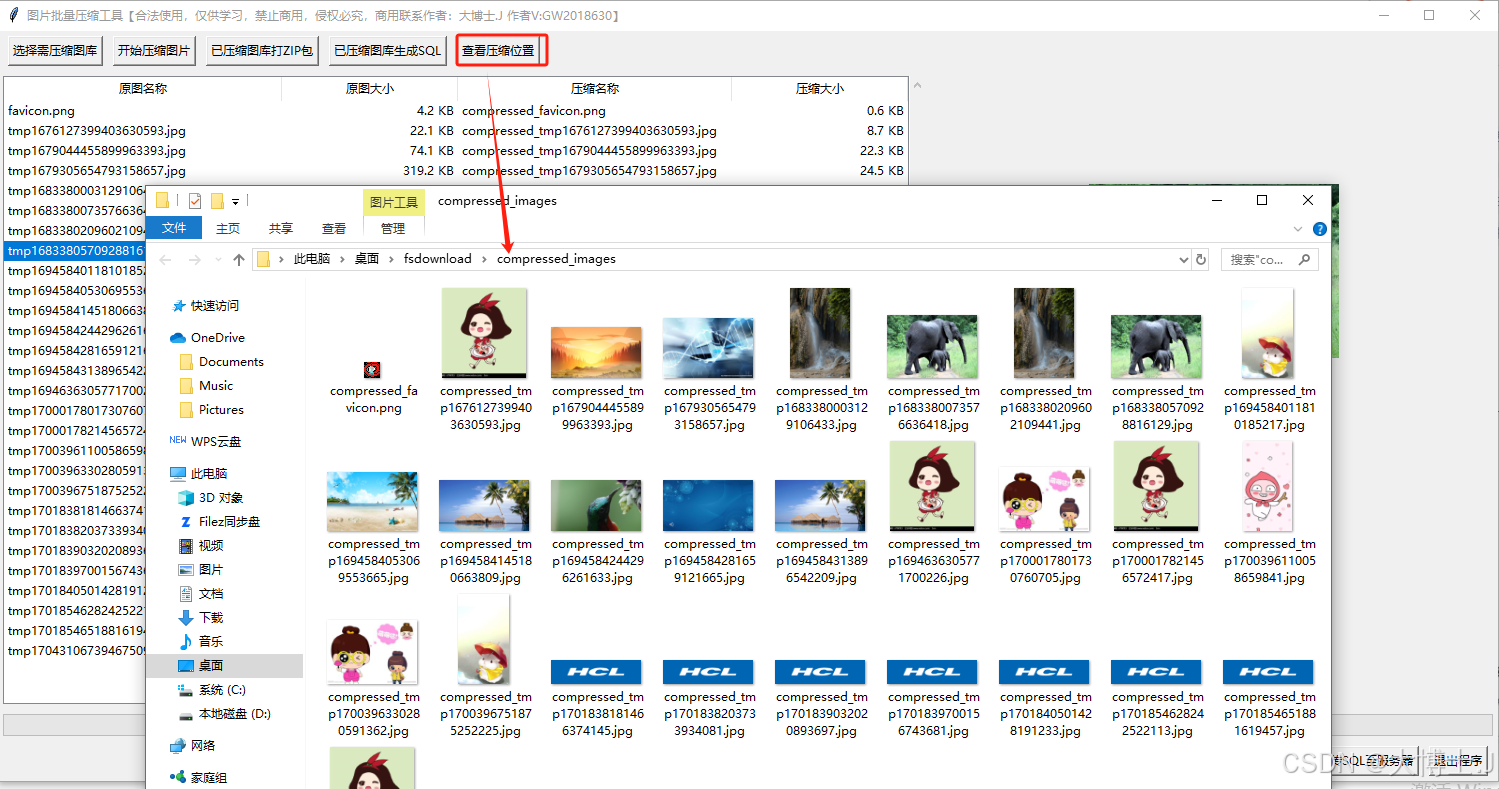
Task: Open the address bar history dropdown
Action: click(1184, 260)
